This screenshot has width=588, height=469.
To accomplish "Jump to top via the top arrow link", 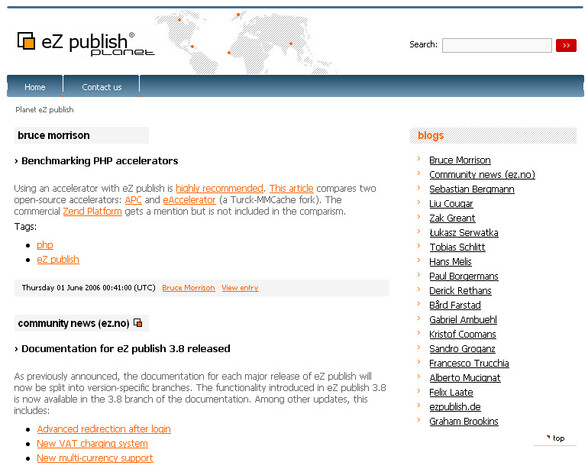I will pos(556,438).
